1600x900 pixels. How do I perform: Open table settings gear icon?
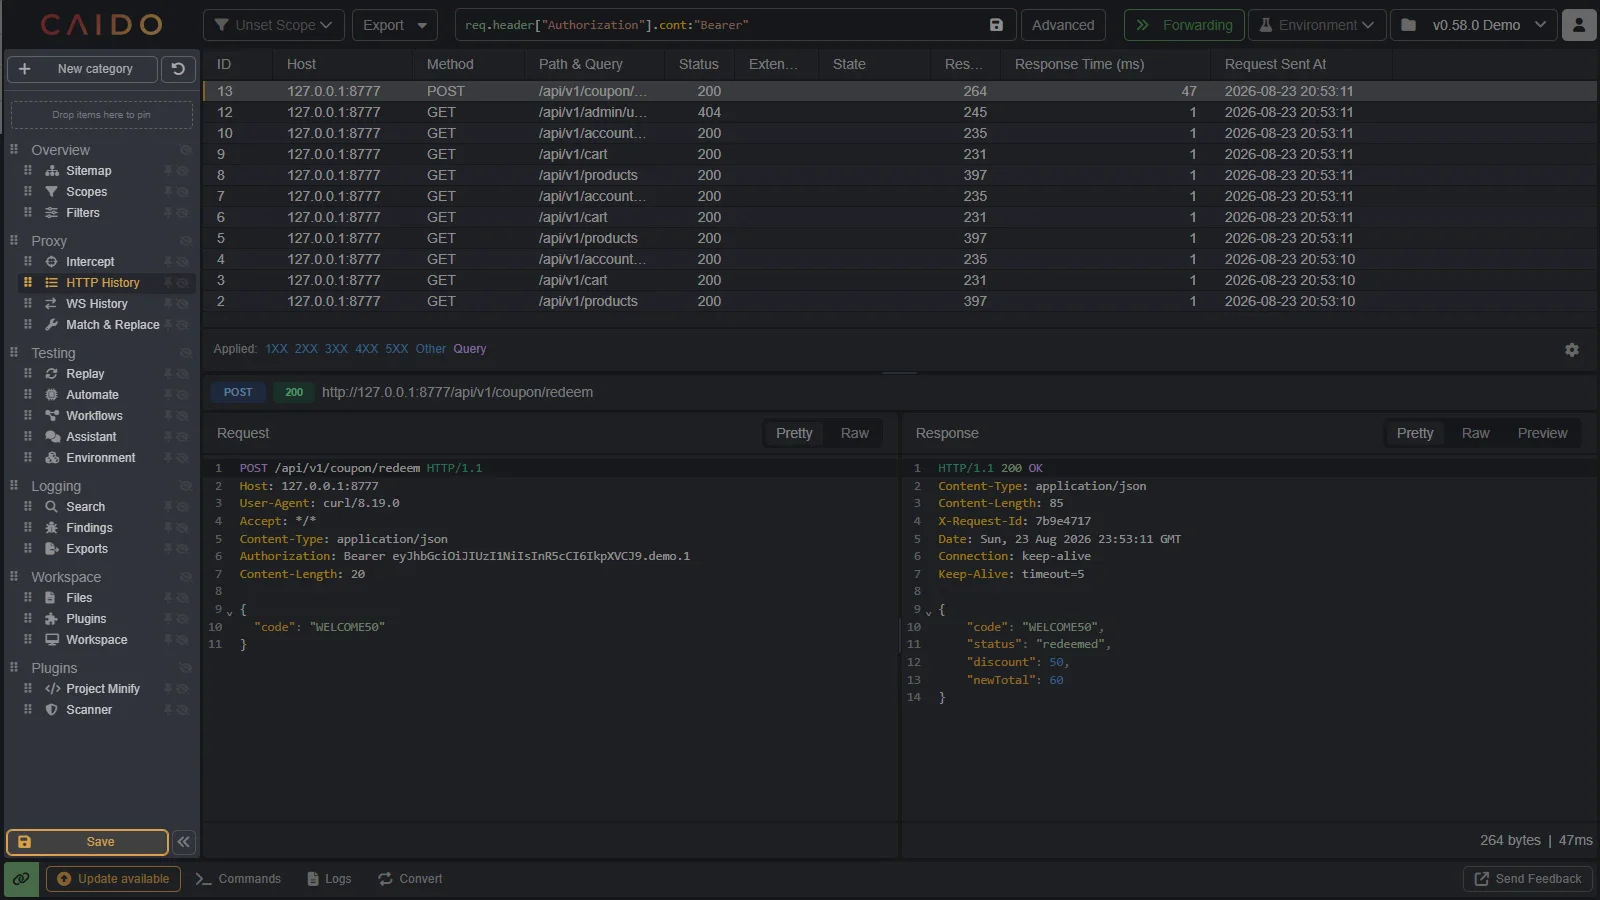[1572, 350]
